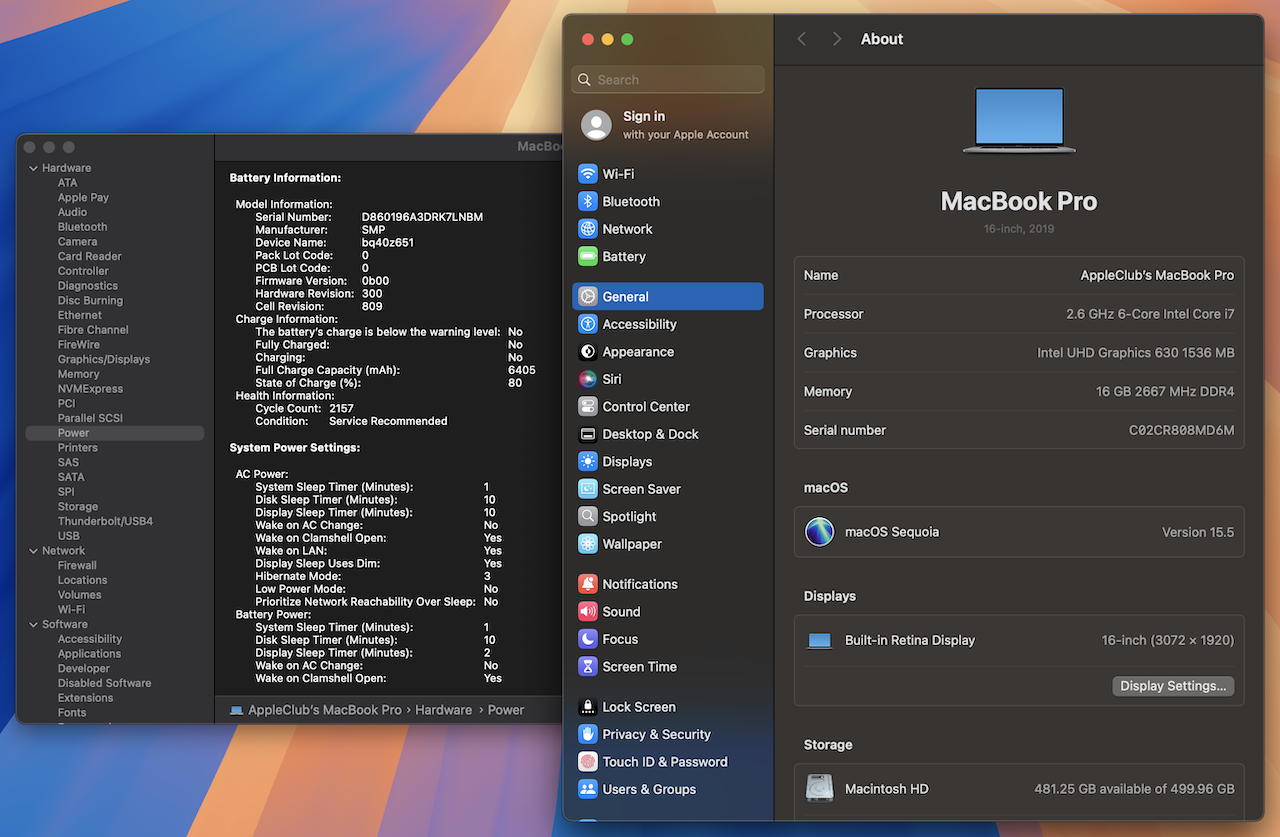Click the Control Center icon
This screenshot has width=1280, height=837.
[x=588, y=407]
